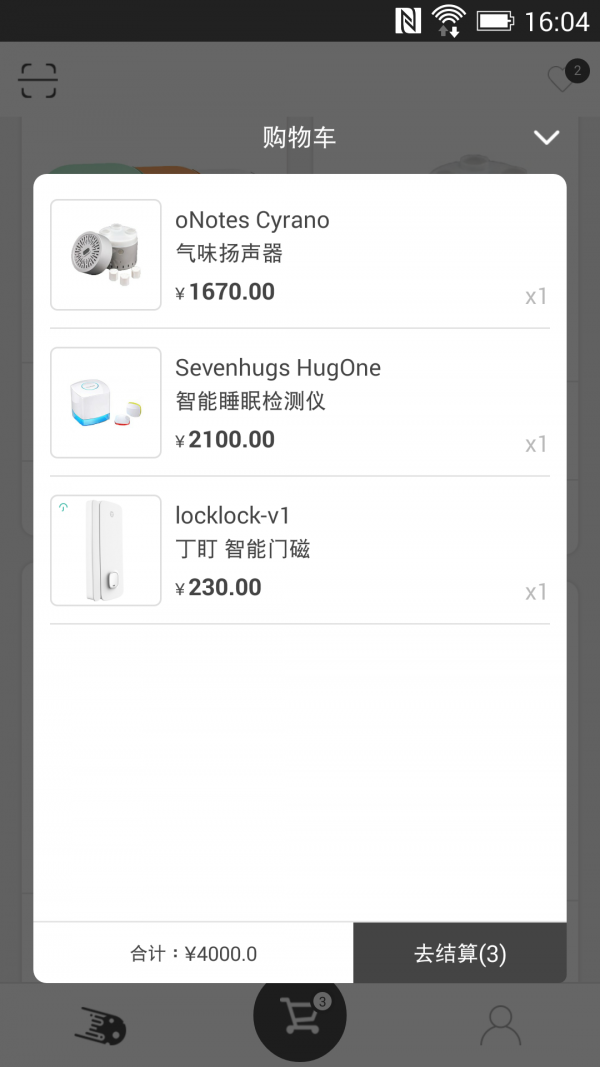Tap the oNotes Cyrano product thumbnail
The height and width of the screenshot is (1067, 600).
point(106,255)
